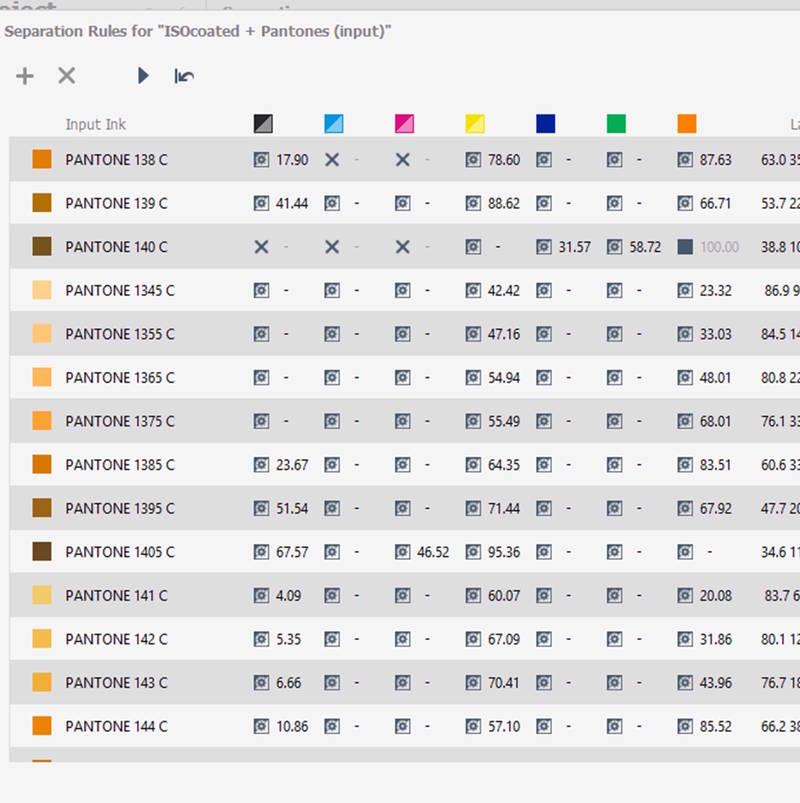Edit yellow value 67.09 for PANTONE 142 C

pyautogui.click(x=504, y=639)
